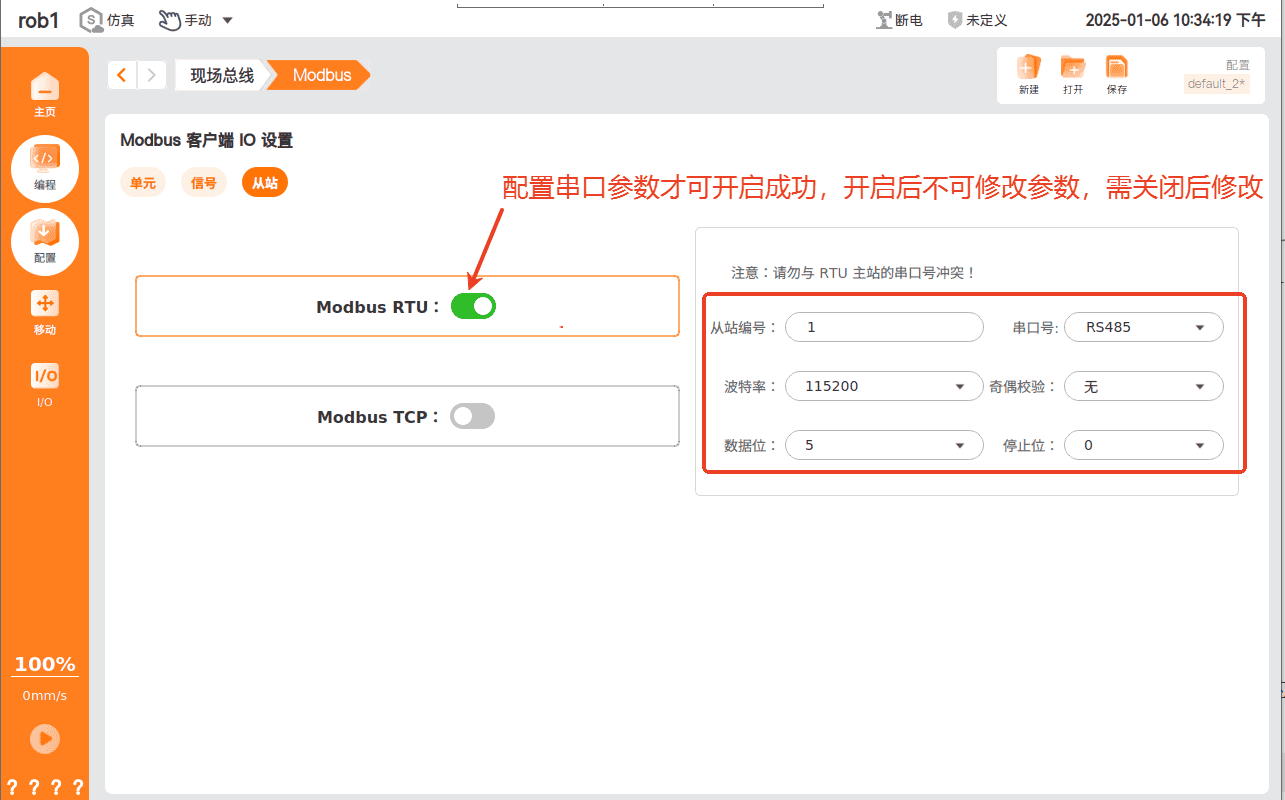Click the back arrow navigation button
The width and height of the screenshot is (1285, 800).
[x=122, y=75]
